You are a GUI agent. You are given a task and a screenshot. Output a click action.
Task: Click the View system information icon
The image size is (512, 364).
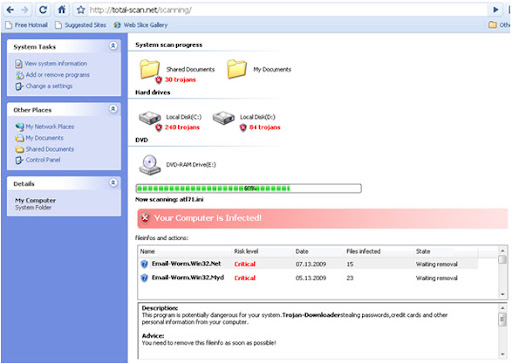[19, 64]
